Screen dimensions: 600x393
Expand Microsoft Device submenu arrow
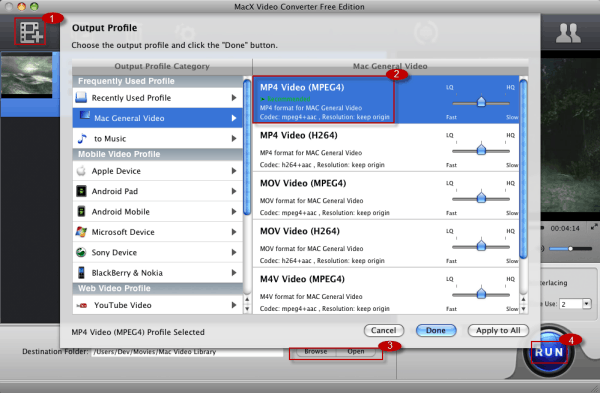point(234,232)
